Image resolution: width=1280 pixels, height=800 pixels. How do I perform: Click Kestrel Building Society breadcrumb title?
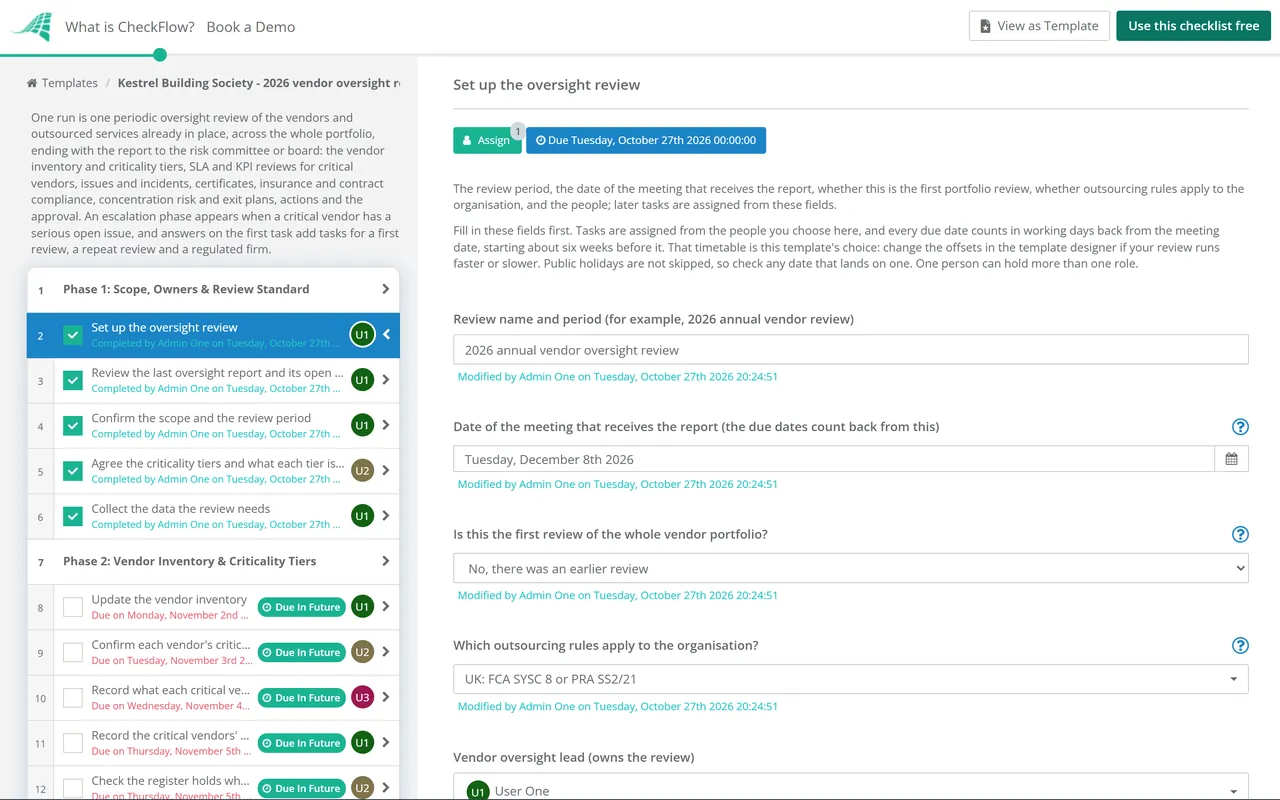click(259, 83)
